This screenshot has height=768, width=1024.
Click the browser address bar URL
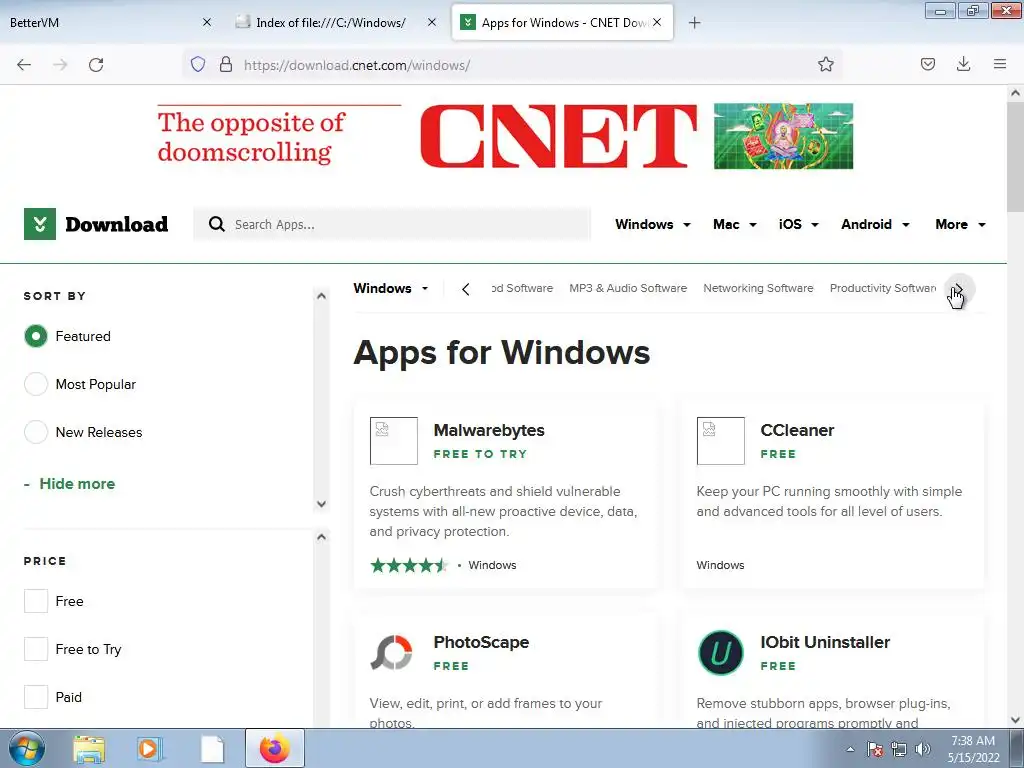(357, 65)
